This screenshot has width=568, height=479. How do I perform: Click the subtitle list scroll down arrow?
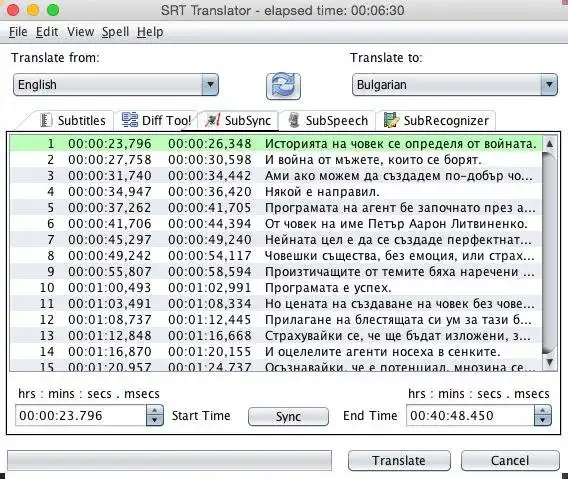click(x=550, y=362)
